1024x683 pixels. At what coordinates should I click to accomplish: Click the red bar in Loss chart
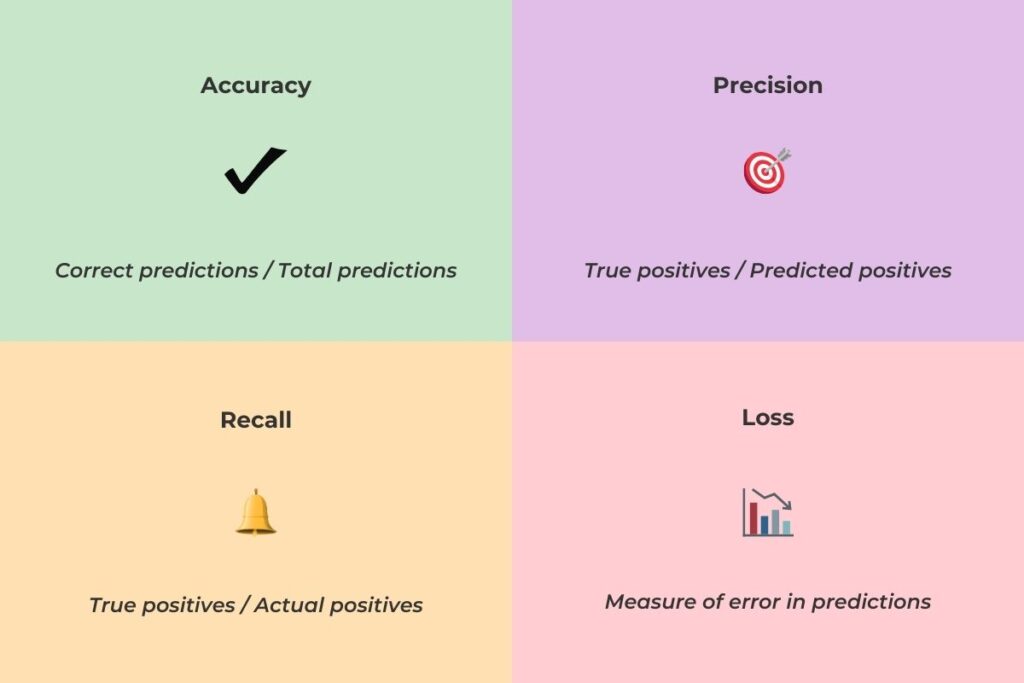click(x=753, y=518)
